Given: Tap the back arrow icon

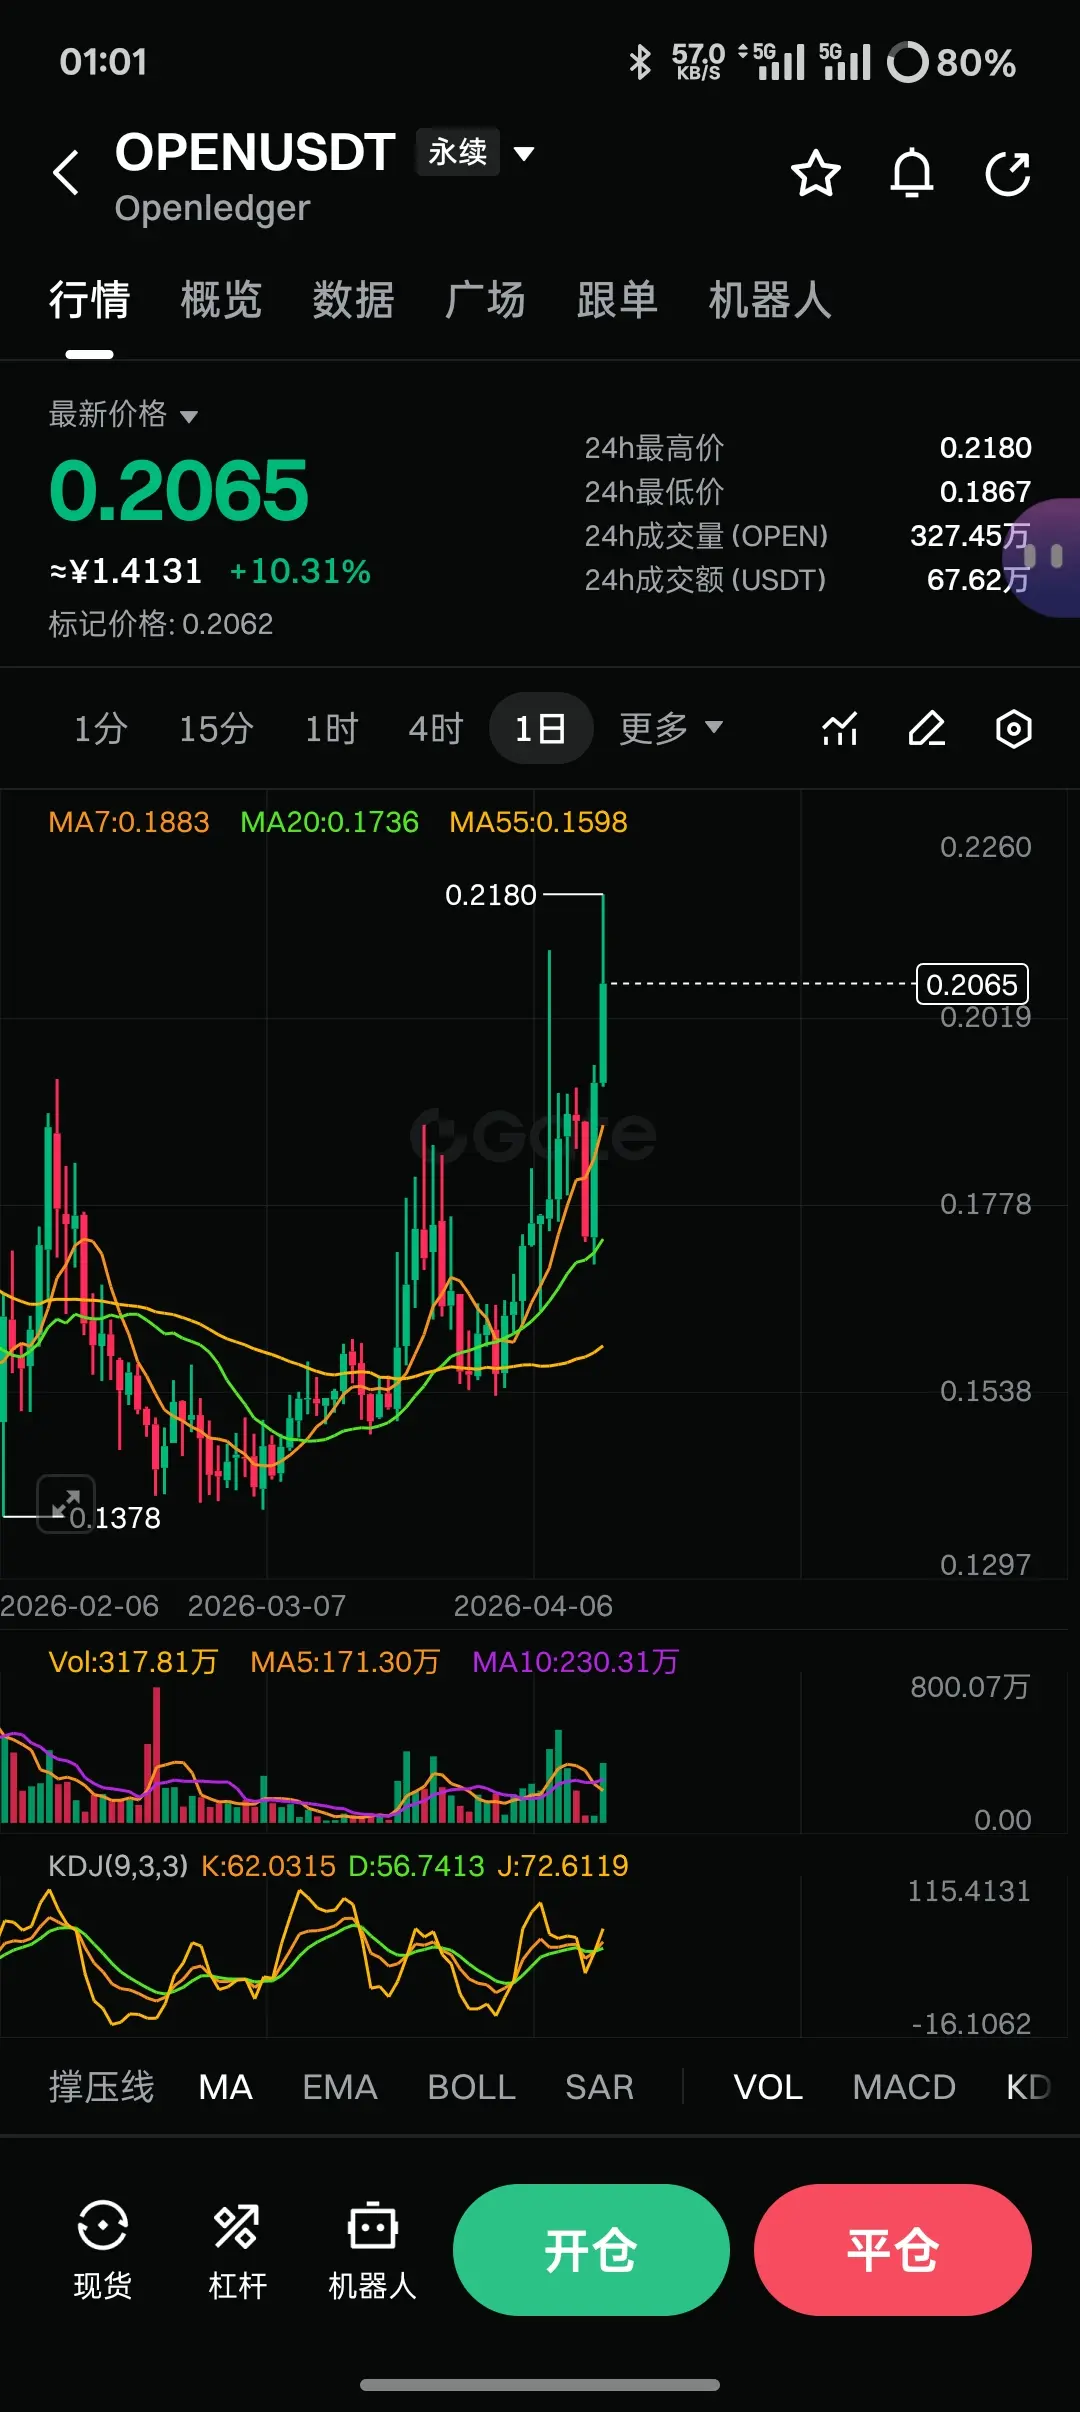Looking at the screenshot, I should [66, 172].
